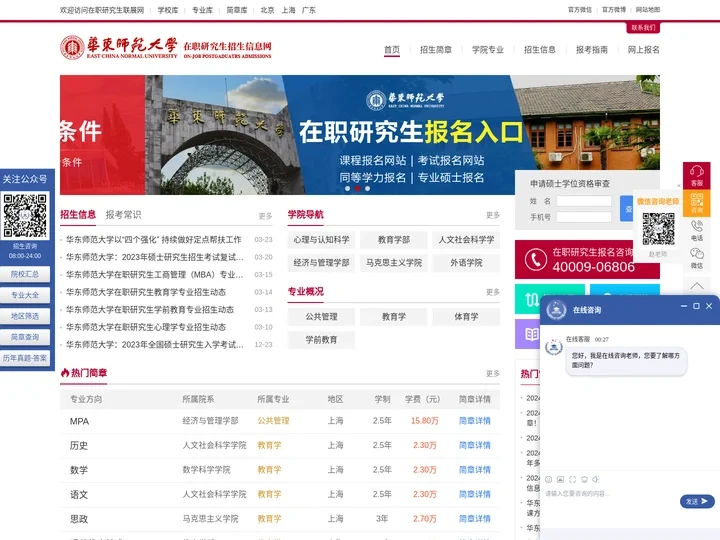Click the back-to-top arrow icon
This screenshot has width=720, height=540.
pos(697,286)
